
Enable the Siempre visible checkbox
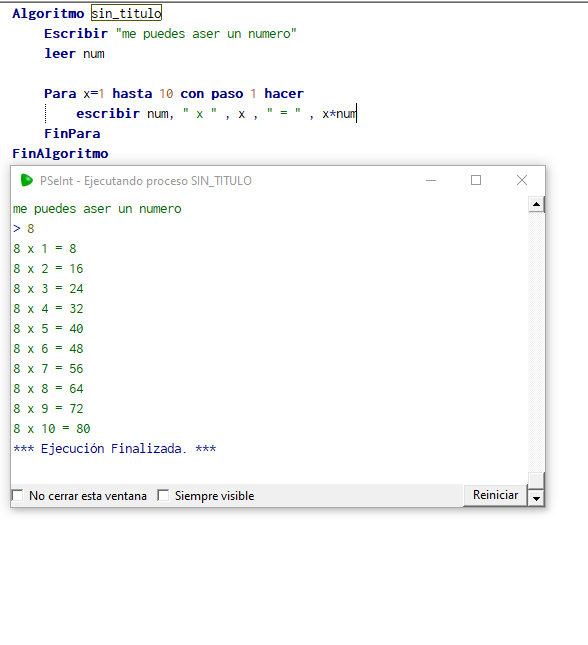click(x=163, y=495)
